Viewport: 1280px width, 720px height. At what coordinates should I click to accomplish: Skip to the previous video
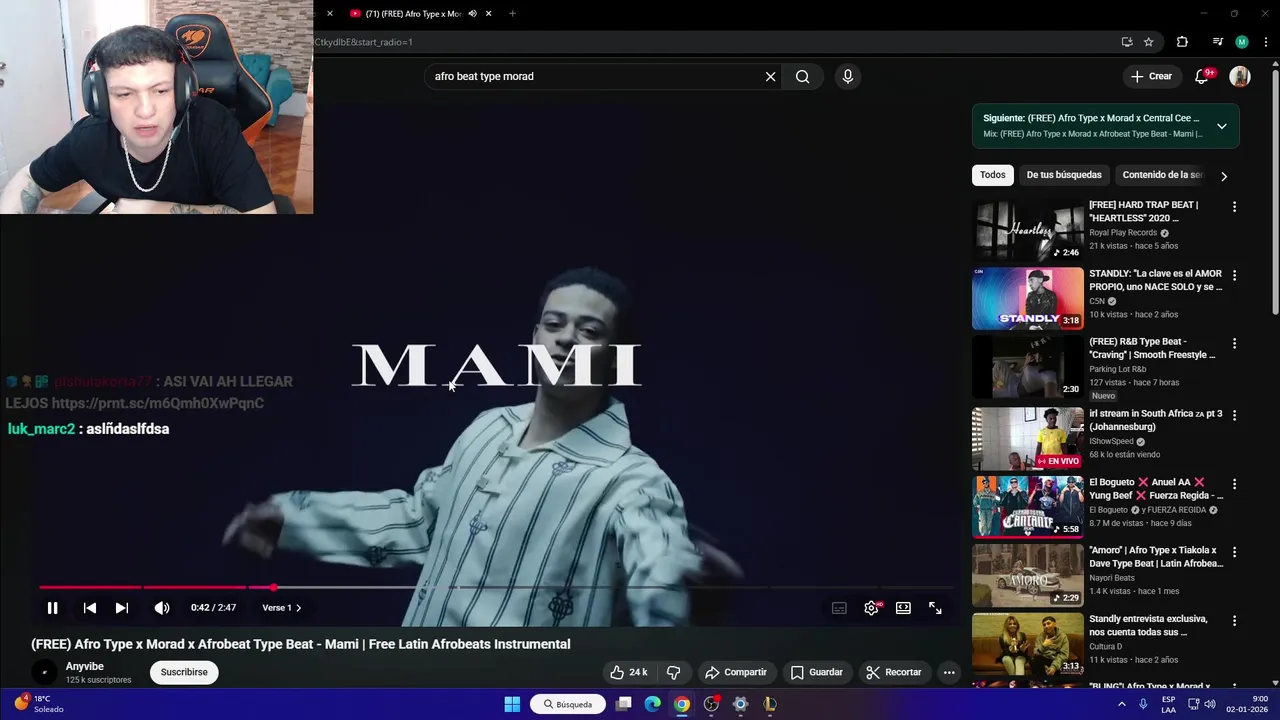click(90, 608)
